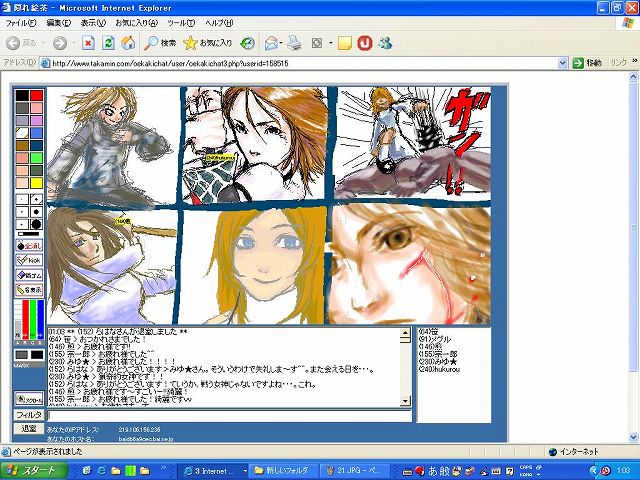Open the History clock icon

[x=247, y=43]
